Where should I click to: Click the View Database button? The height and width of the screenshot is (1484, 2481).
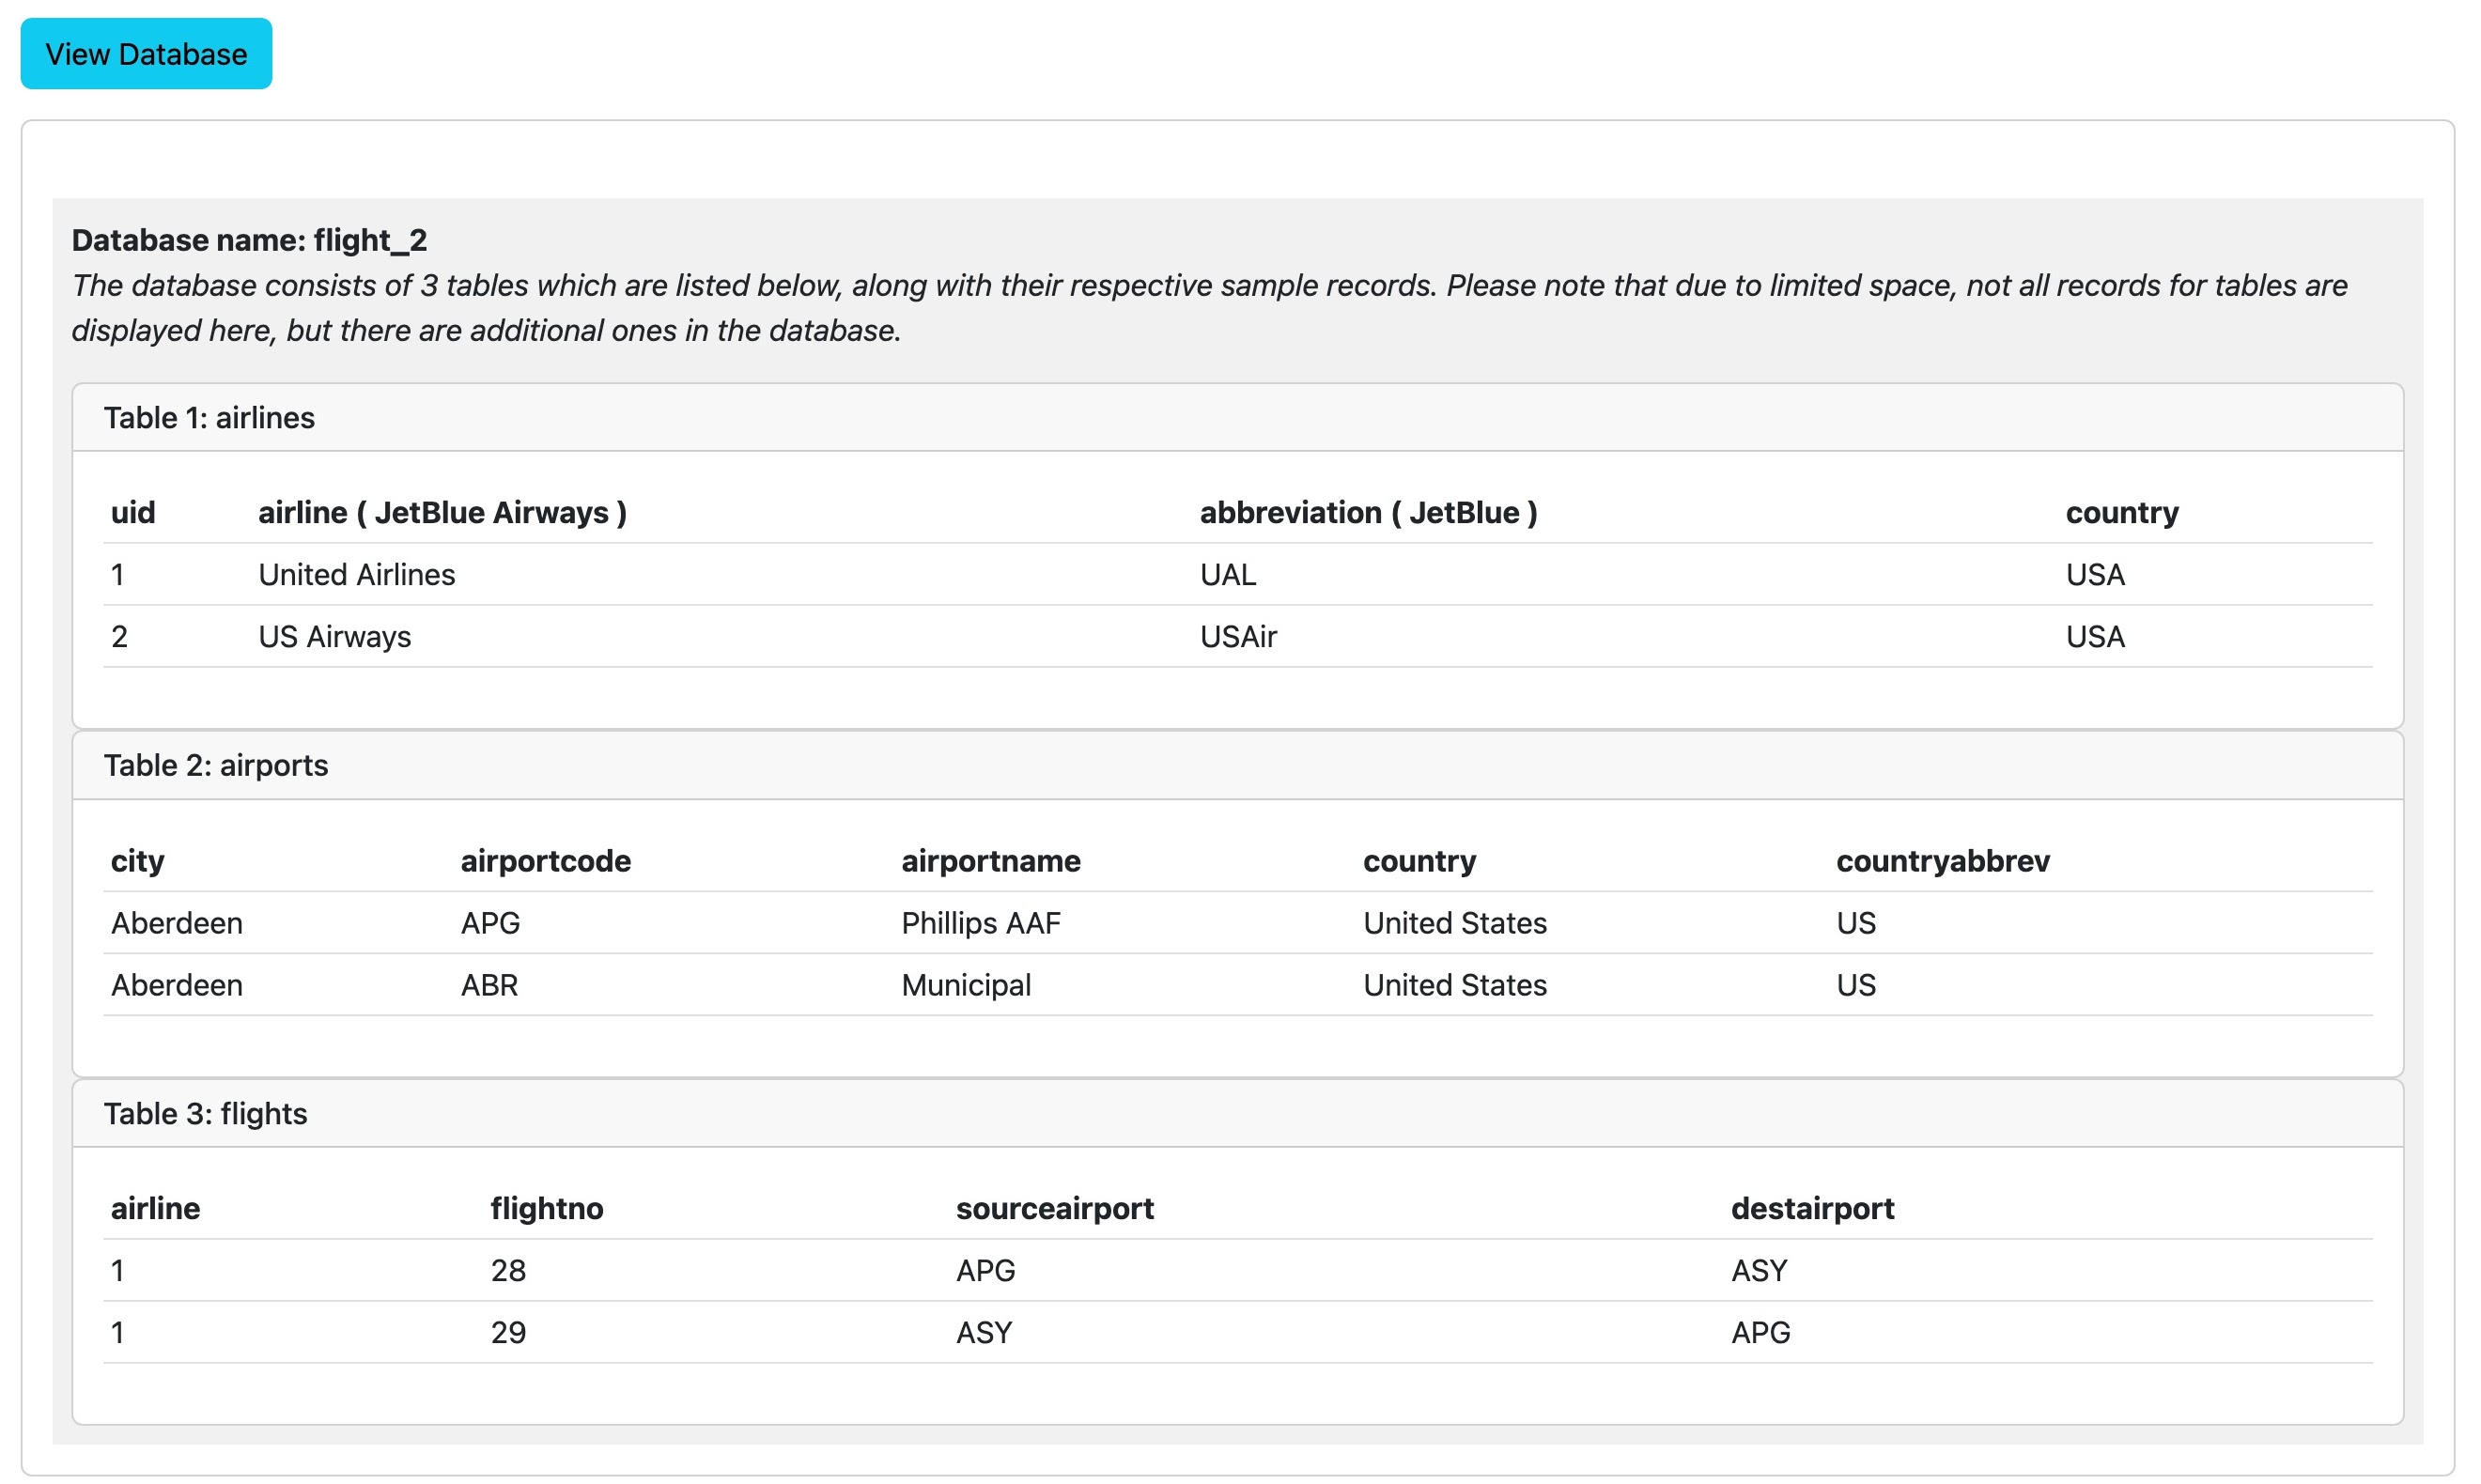point(146,54)
